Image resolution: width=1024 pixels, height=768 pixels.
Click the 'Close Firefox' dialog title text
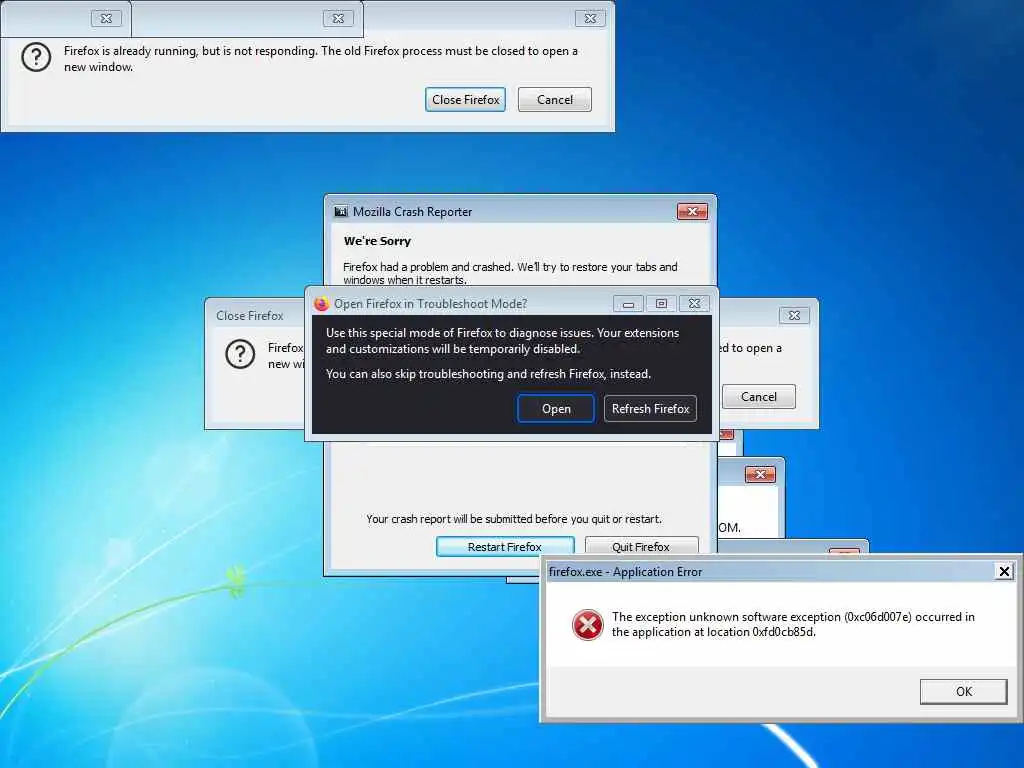(249, 315)
